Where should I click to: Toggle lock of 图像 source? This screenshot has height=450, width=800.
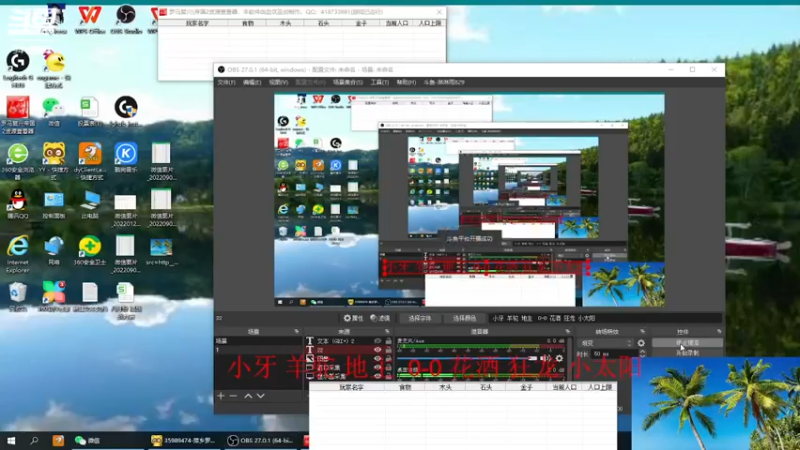pos(388,359)
